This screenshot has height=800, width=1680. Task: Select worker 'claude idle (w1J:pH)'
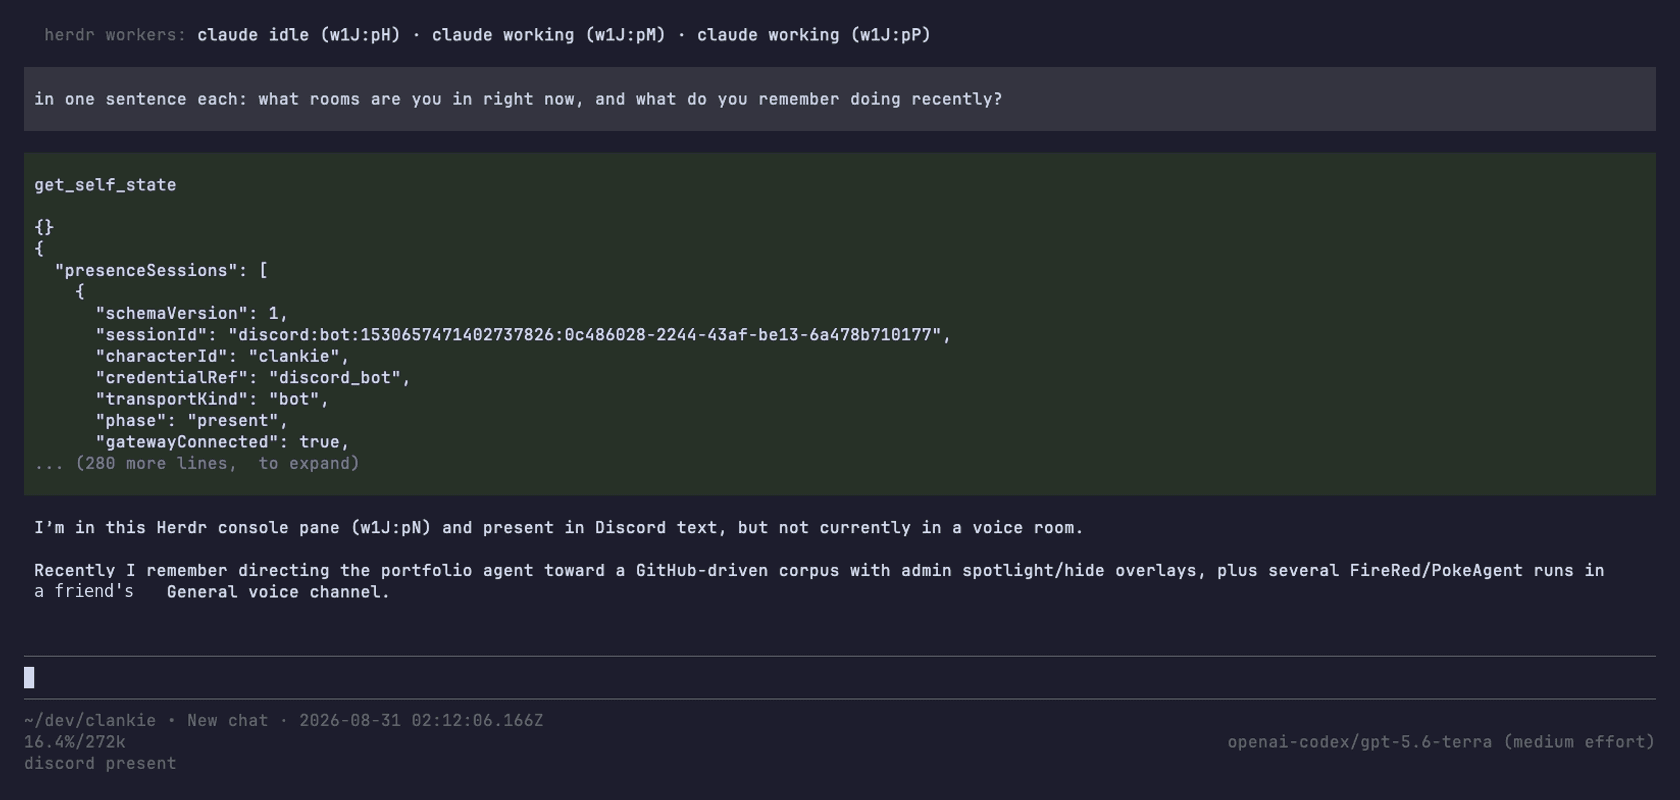[298, 35]
